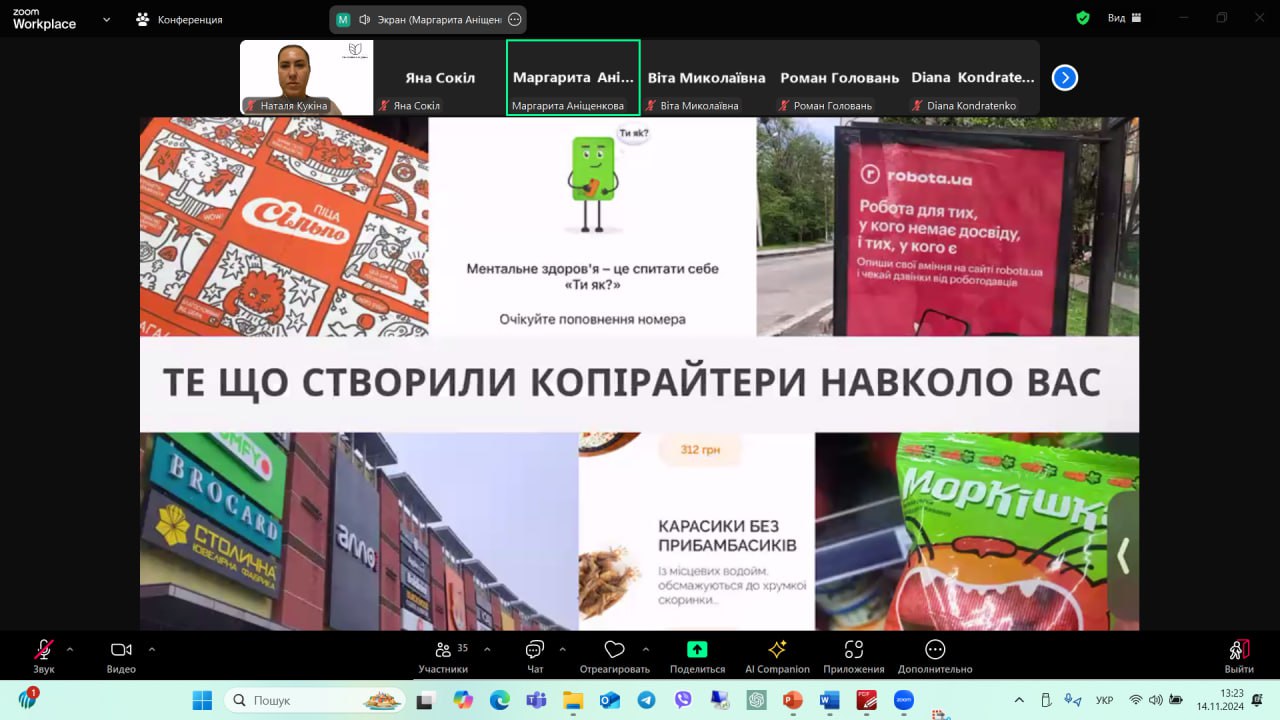The width and height of the screenshot is (1280, 720).
Task: Open Viber from the taskbar
Action: (x=683, y=700)
